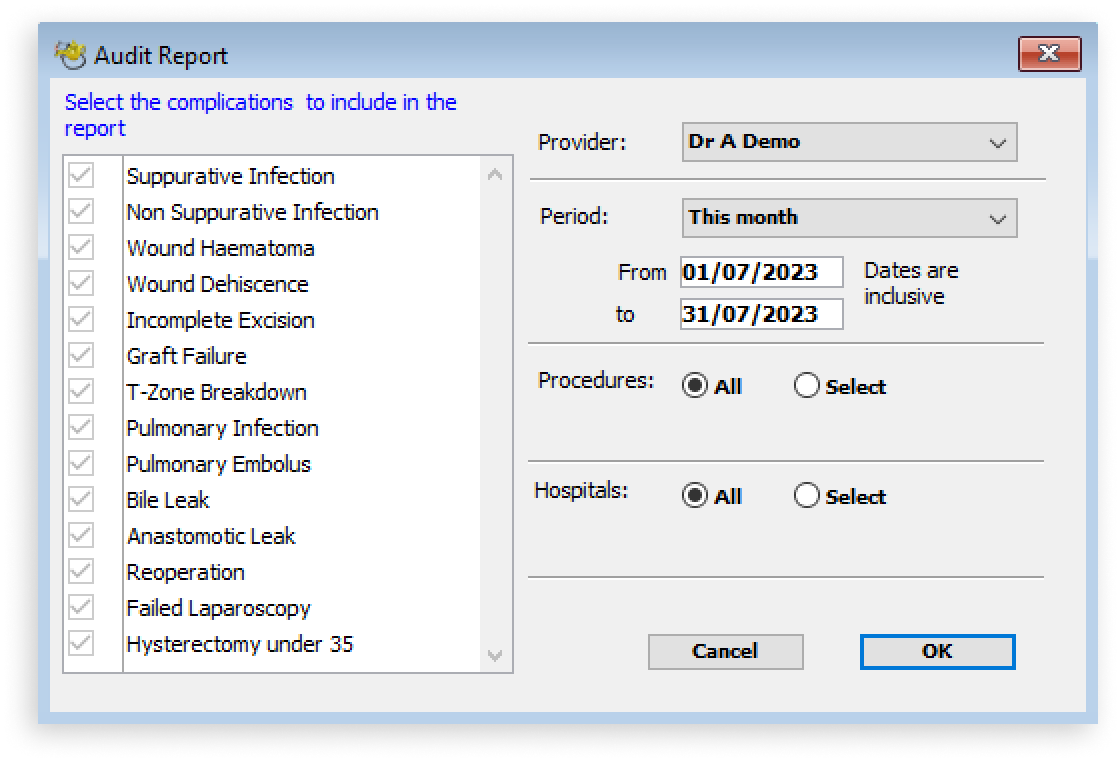Image resolution: width=1120 pixels, height=762 pixels.
Task: Choose Select option for Hospitals
Action: point(807,497)
